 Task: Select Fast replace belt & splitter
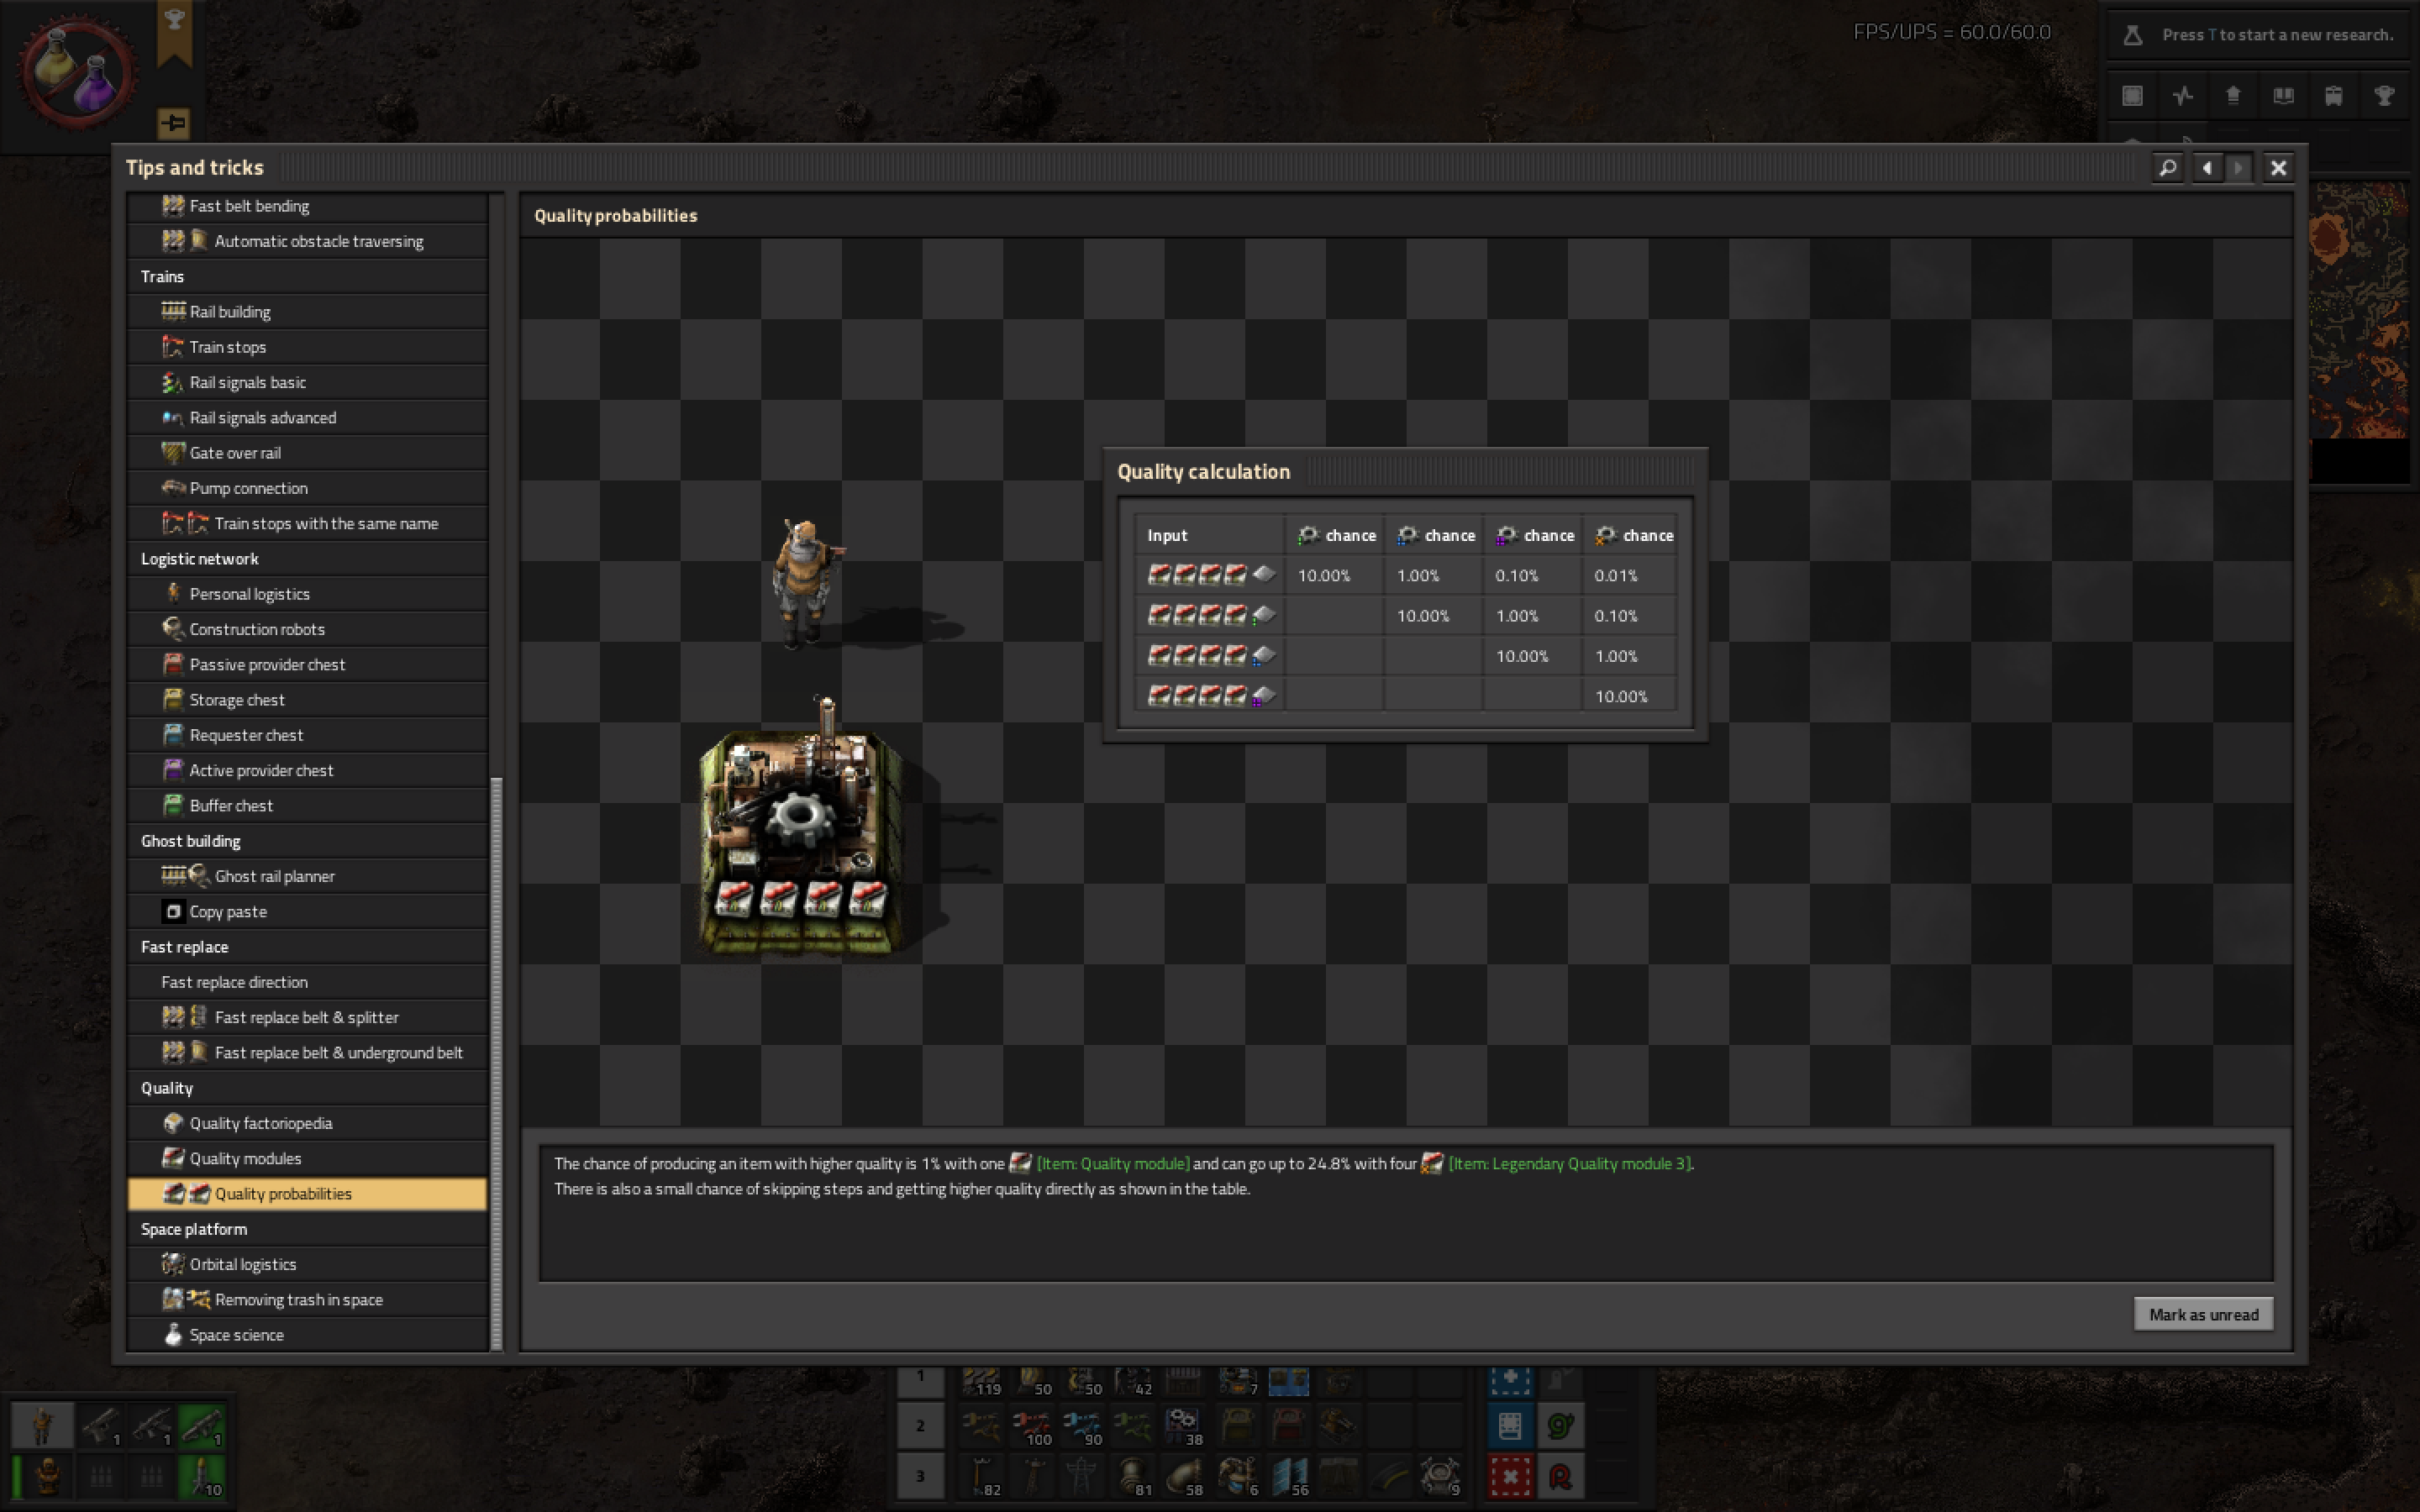coord(308,1017)
